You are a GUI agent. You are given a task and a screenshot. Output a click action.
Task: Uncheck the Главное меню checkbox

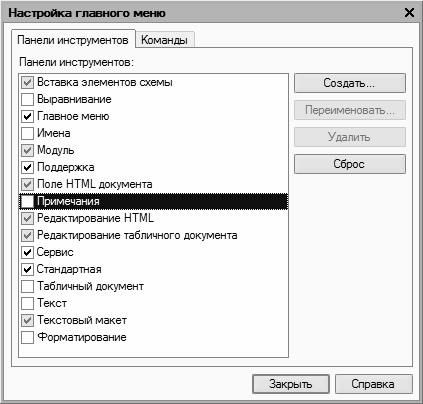pos(27,116)
